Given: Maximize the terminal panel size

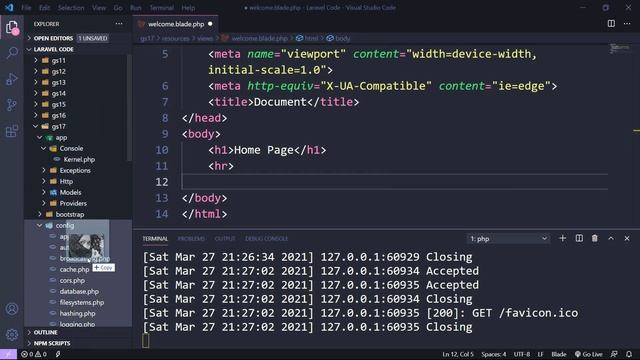Looking at the screenshot, I should click(x=611, y=238).
